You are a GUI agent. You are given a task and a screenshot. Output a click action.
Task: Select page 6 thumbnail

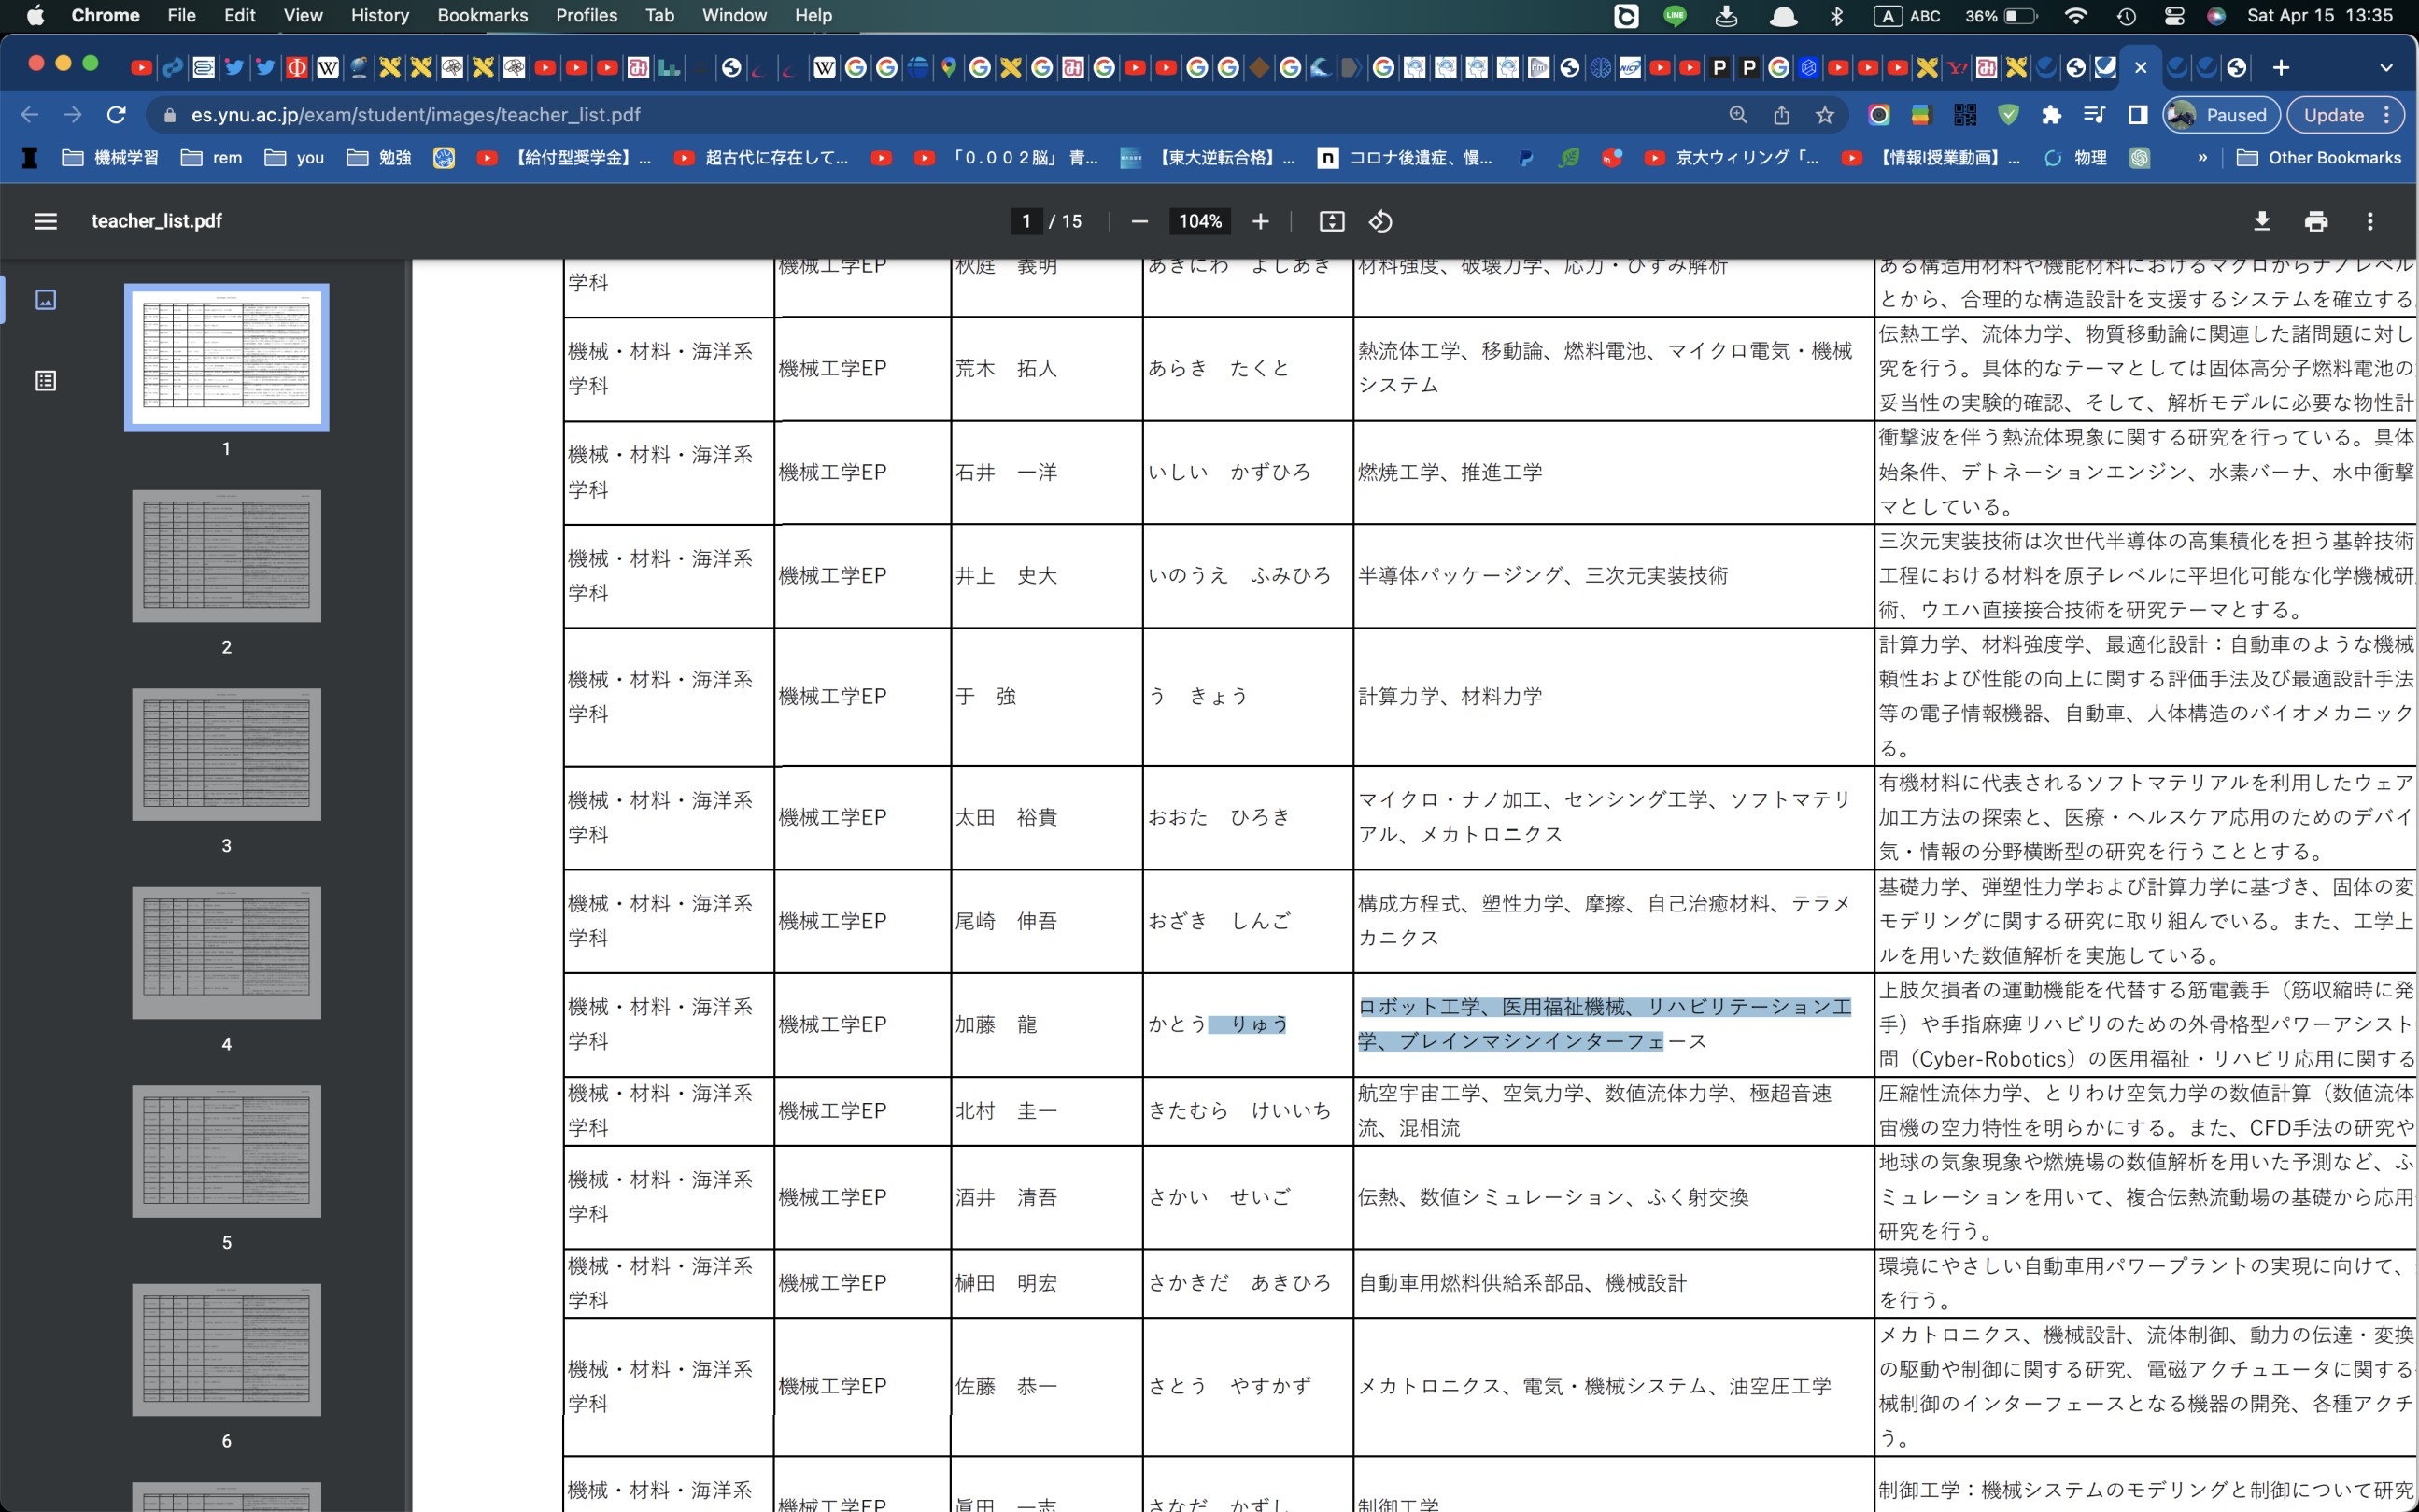pos(226,1350)
